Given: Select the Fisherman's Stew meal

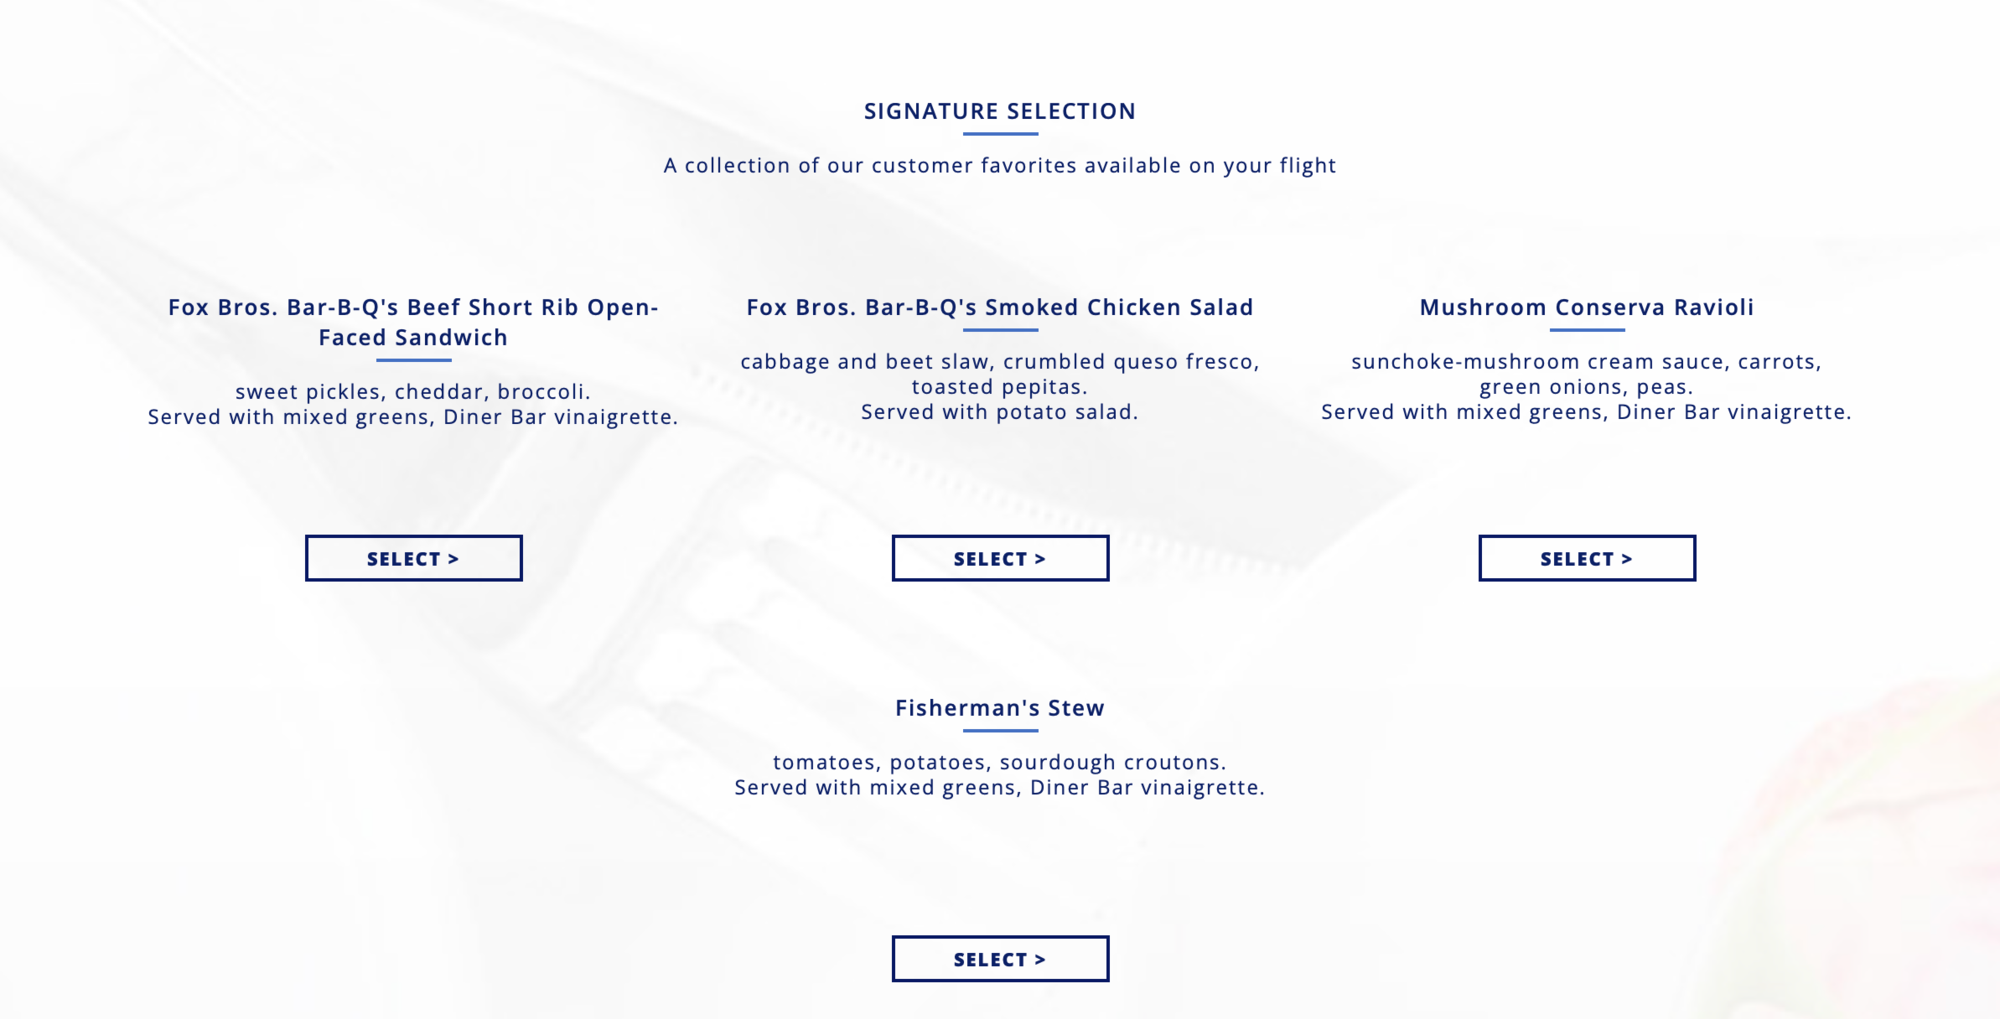Looking at the screenshot, I should (x=1000, y=959).
